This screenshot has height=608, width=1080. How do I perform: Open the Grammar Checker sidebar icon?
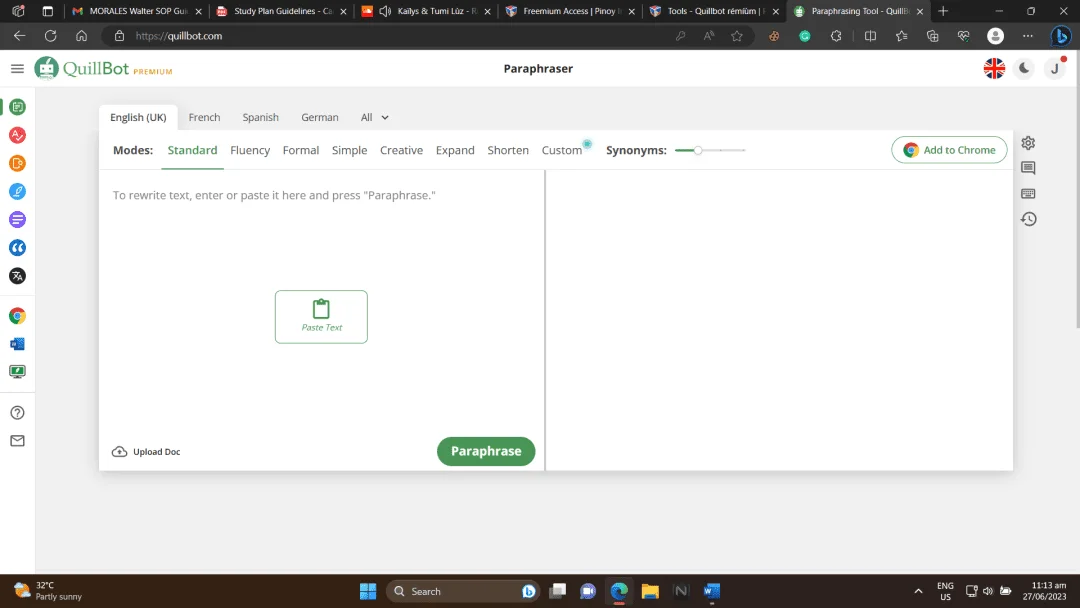coord(17,135)
